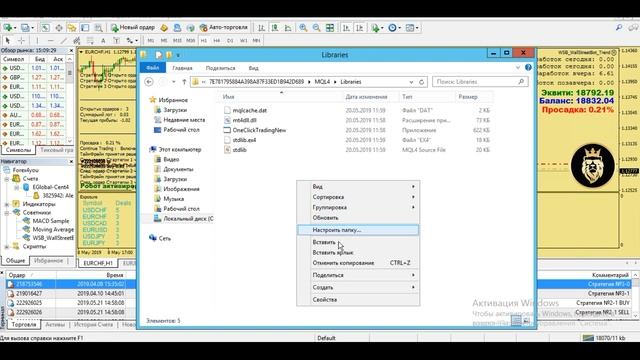Open the Вид ribbon tab
The image size is (640, 360).
click(253, 68)
